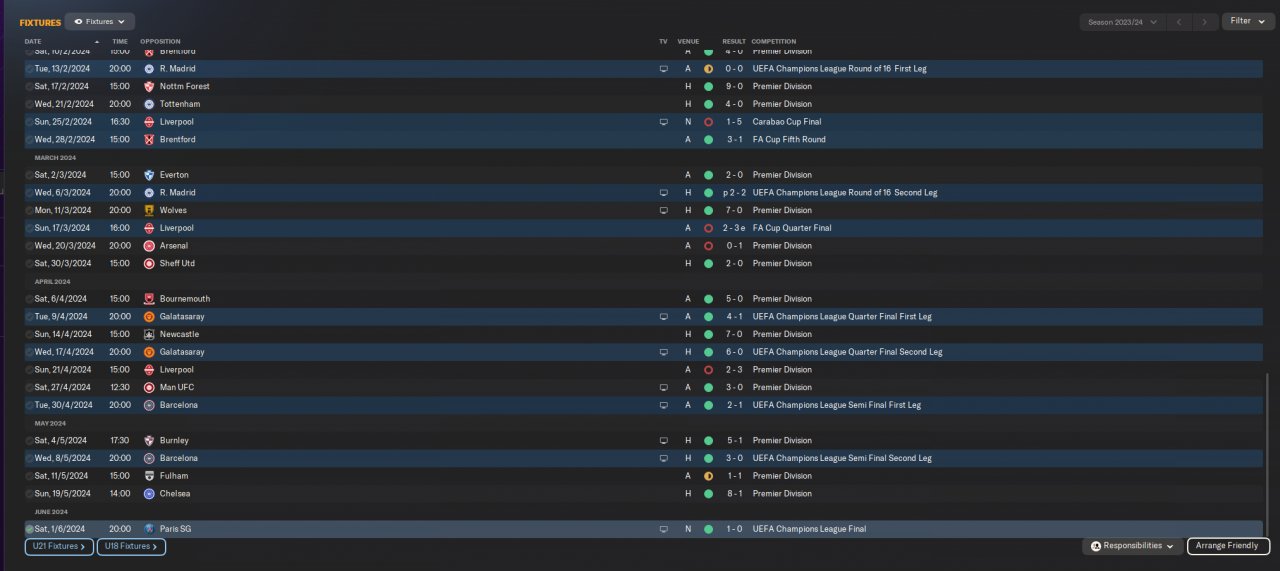
Task: Open the Season 2023/24 dropdown
Action: (x=1123, y=21)
